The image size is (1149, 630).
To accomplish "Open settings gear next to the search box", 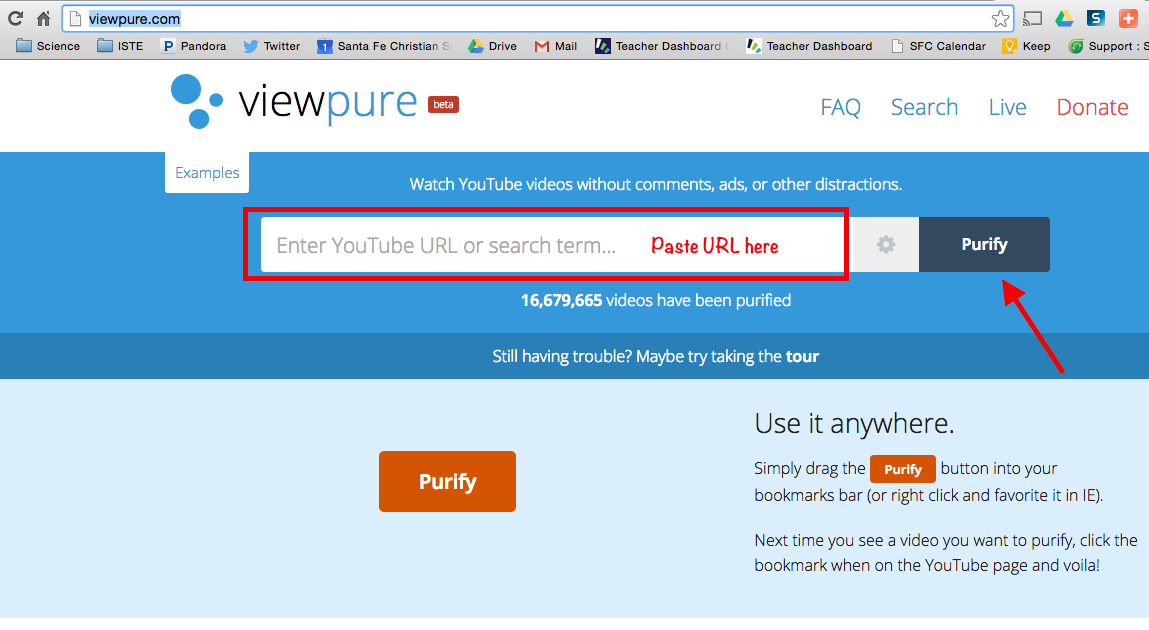I will [886, 245].
